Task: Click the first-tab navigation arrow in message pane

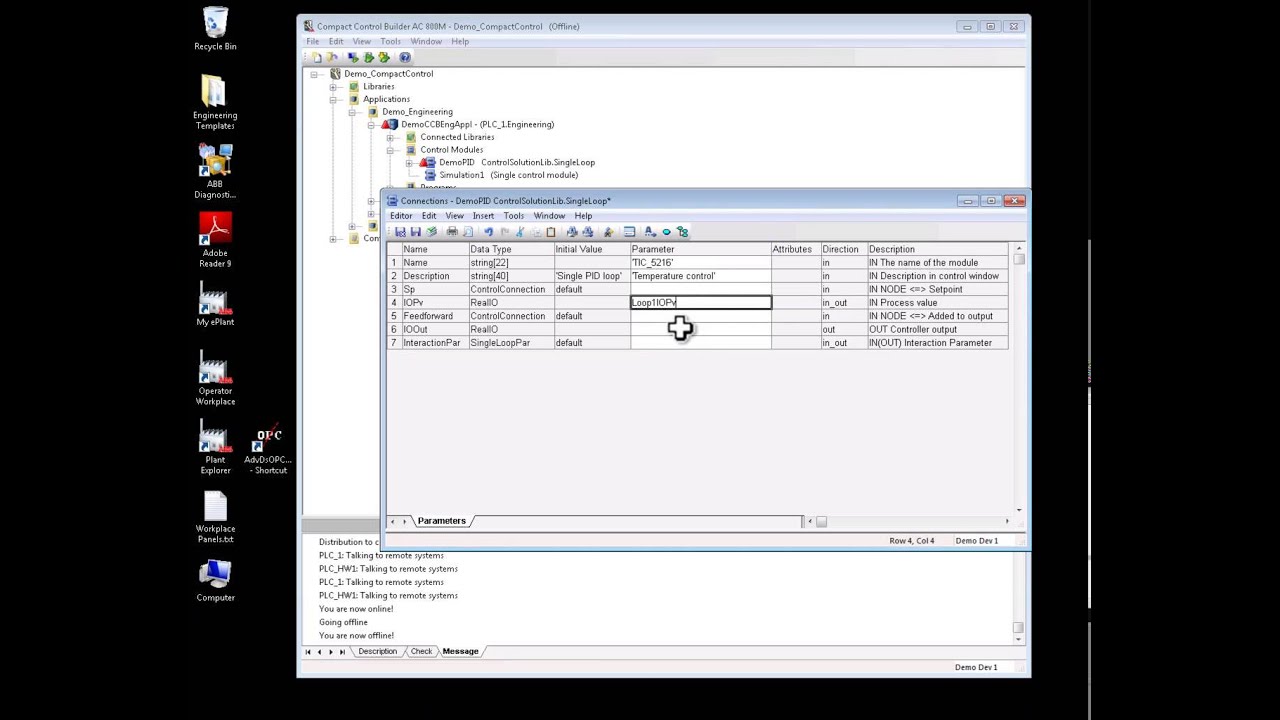Action: [x=308, y=652]
